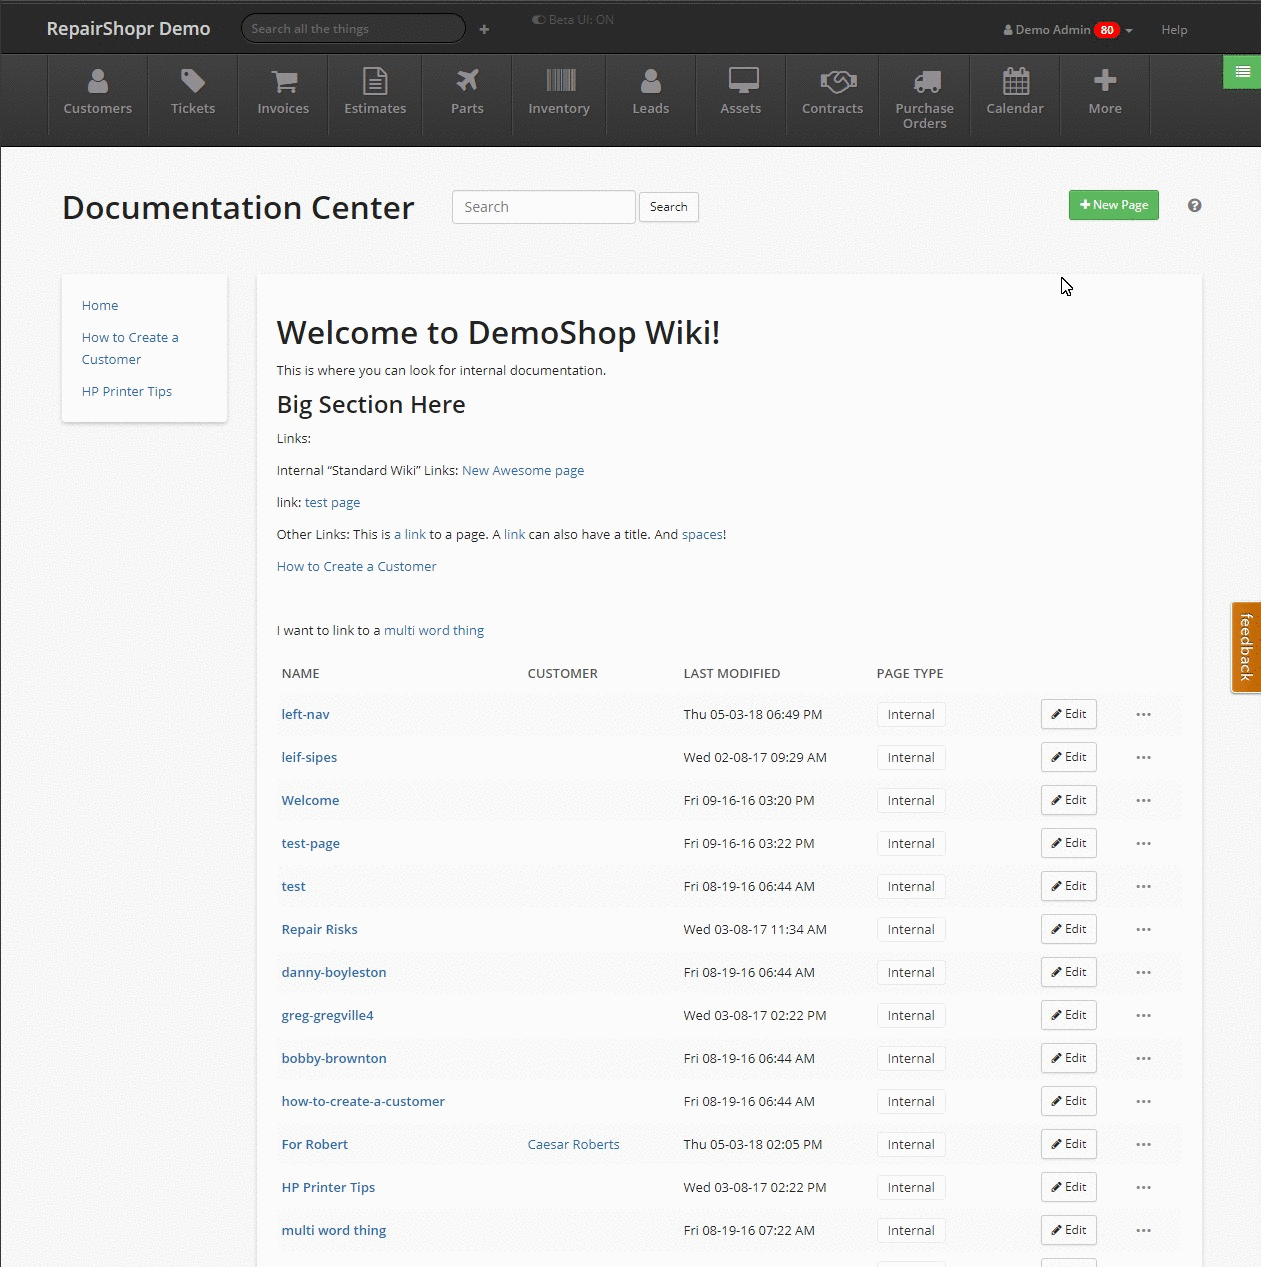Click the NAME column header

pyautogui.click(x=300, y=673)
